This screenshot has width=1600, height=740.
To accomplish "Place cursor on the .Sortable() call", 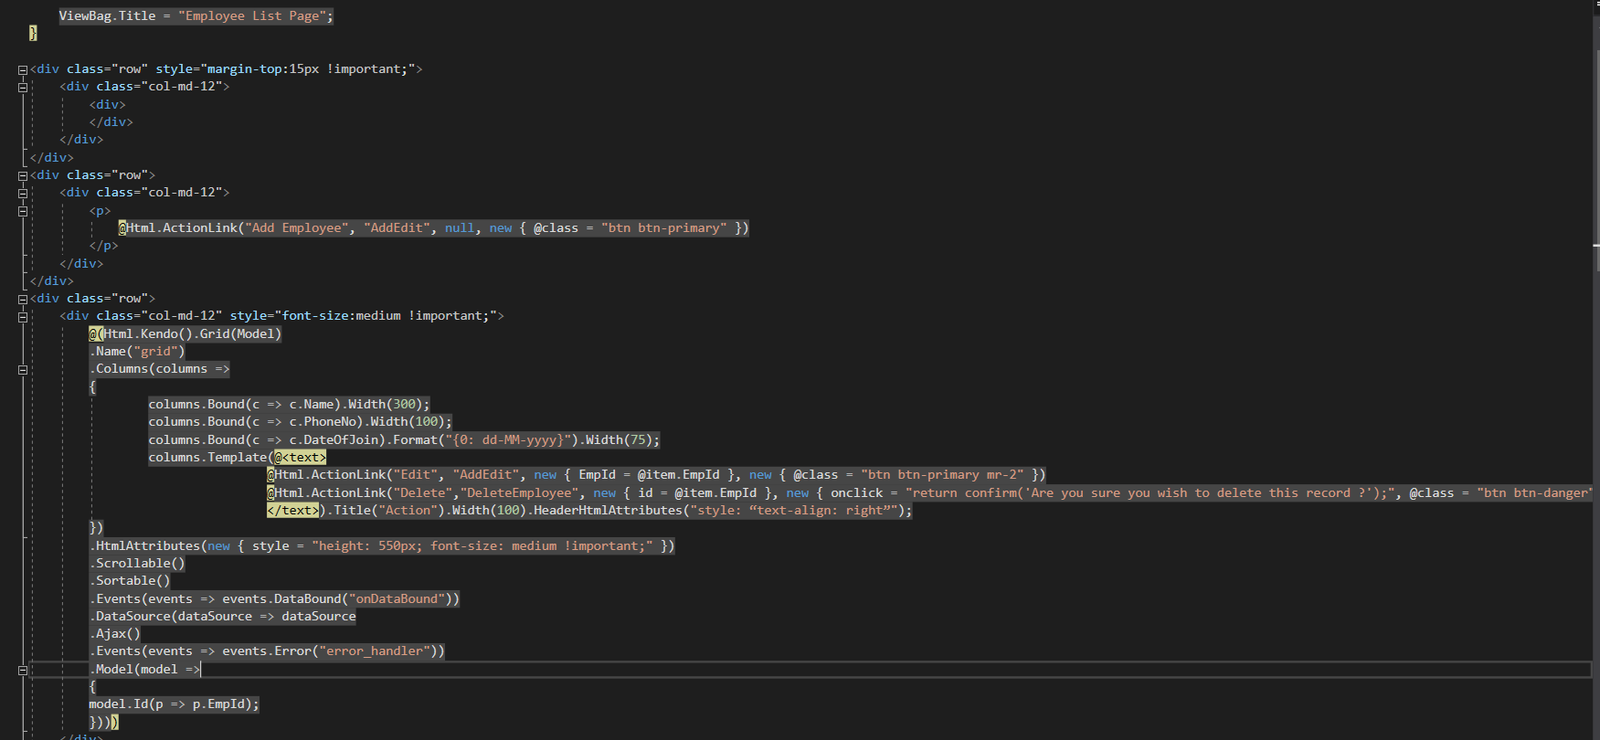I will [131, 580].
